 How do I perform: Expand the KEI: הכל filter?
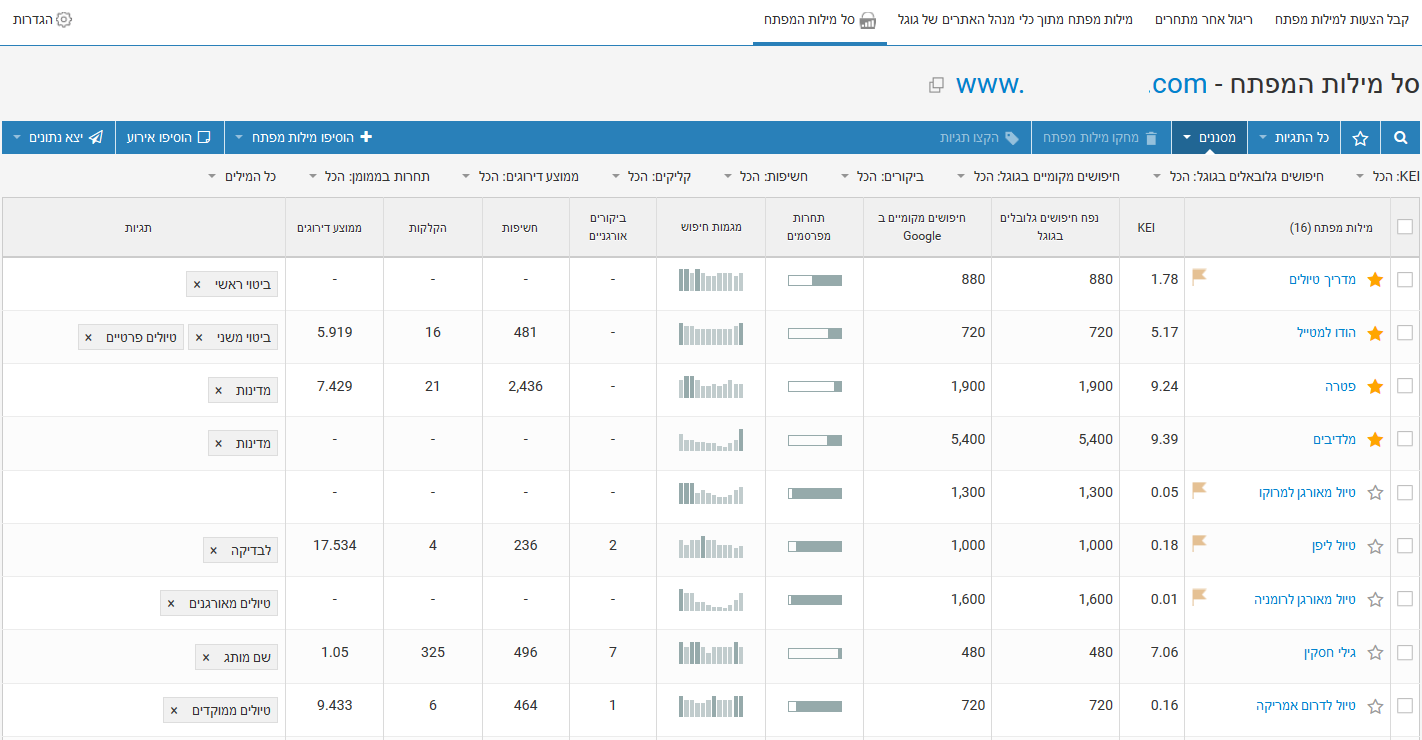[x=1389, y=176]
